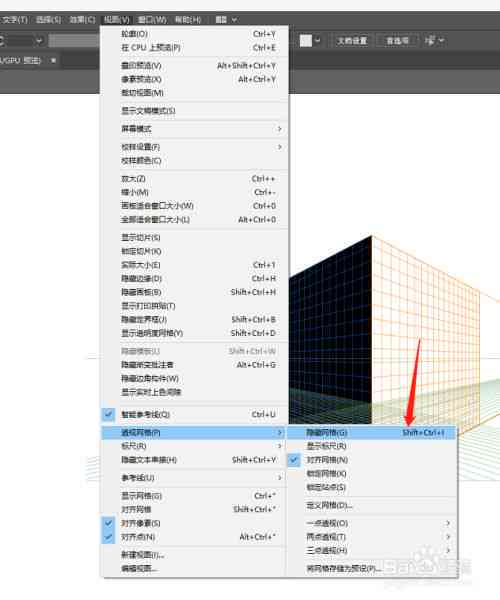Viewport: 500px width, 600px height.
Task: Select overprint preview Alt+Shift+Ctrl+Y entry
Action: pos(194,65)
